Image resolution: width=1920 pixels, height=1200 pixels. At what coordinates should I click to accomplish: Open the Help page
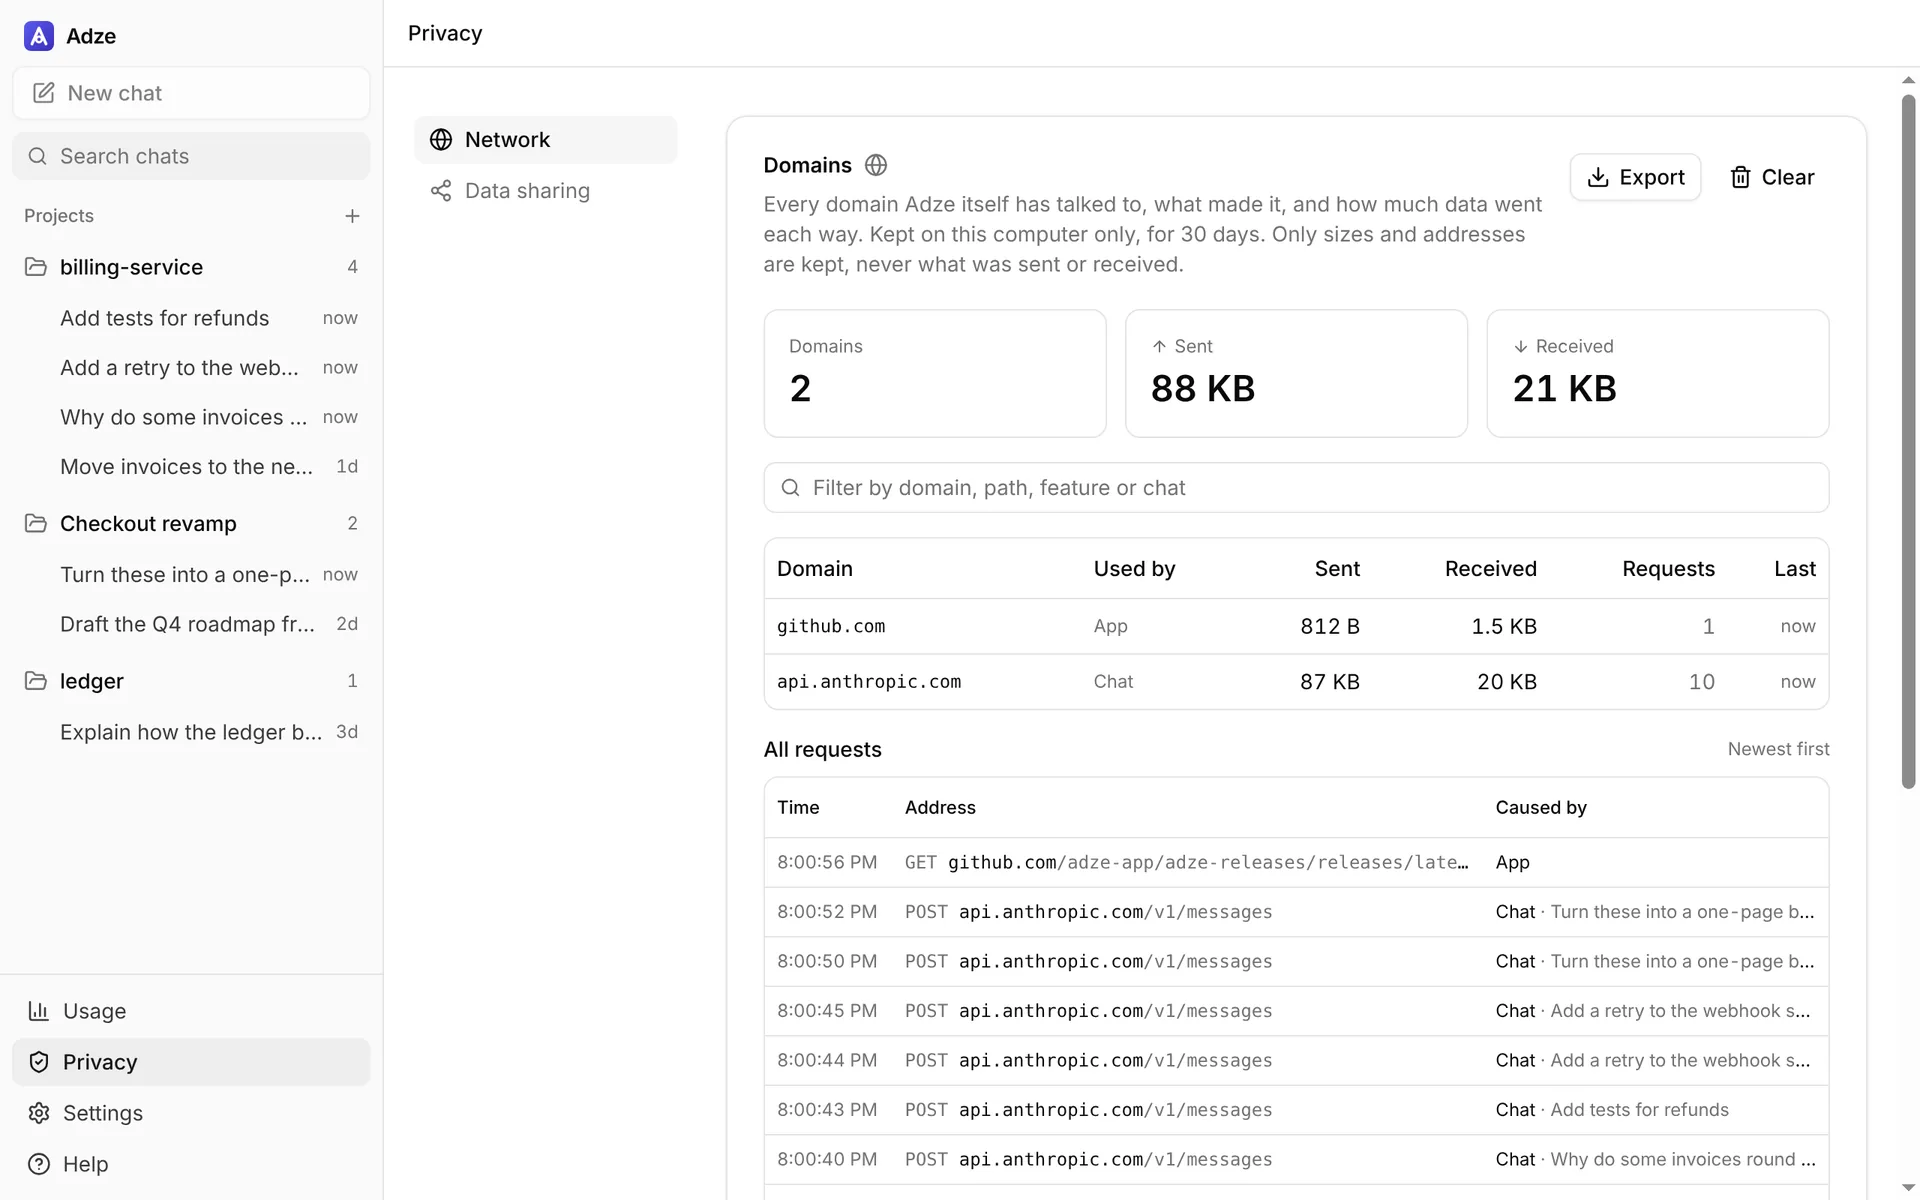pyautogui.click(x=191, y=1164)
